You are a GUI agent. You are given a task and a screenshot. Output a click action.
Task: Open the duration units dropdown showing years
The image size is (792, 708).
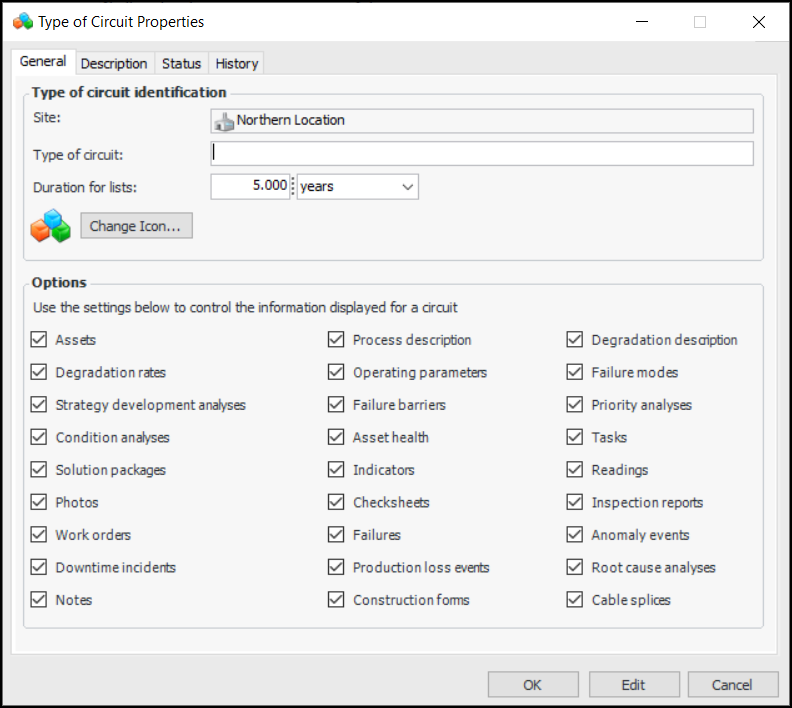tap(357, 186)
